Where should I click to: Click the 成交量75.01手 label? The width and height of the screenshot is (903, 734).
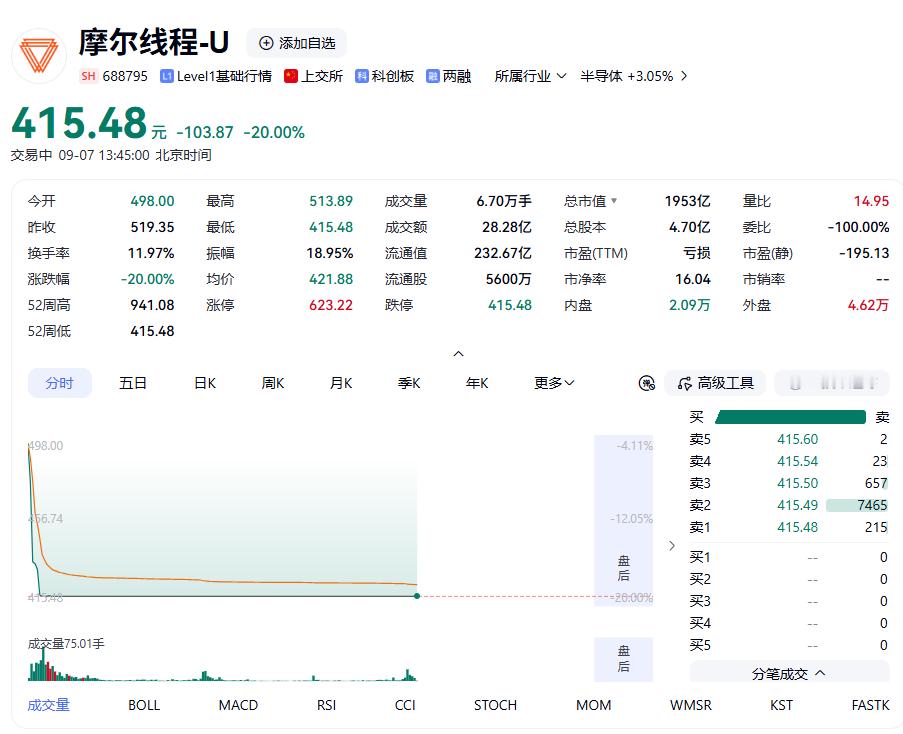pyautogui.click(x=66, y=644)
